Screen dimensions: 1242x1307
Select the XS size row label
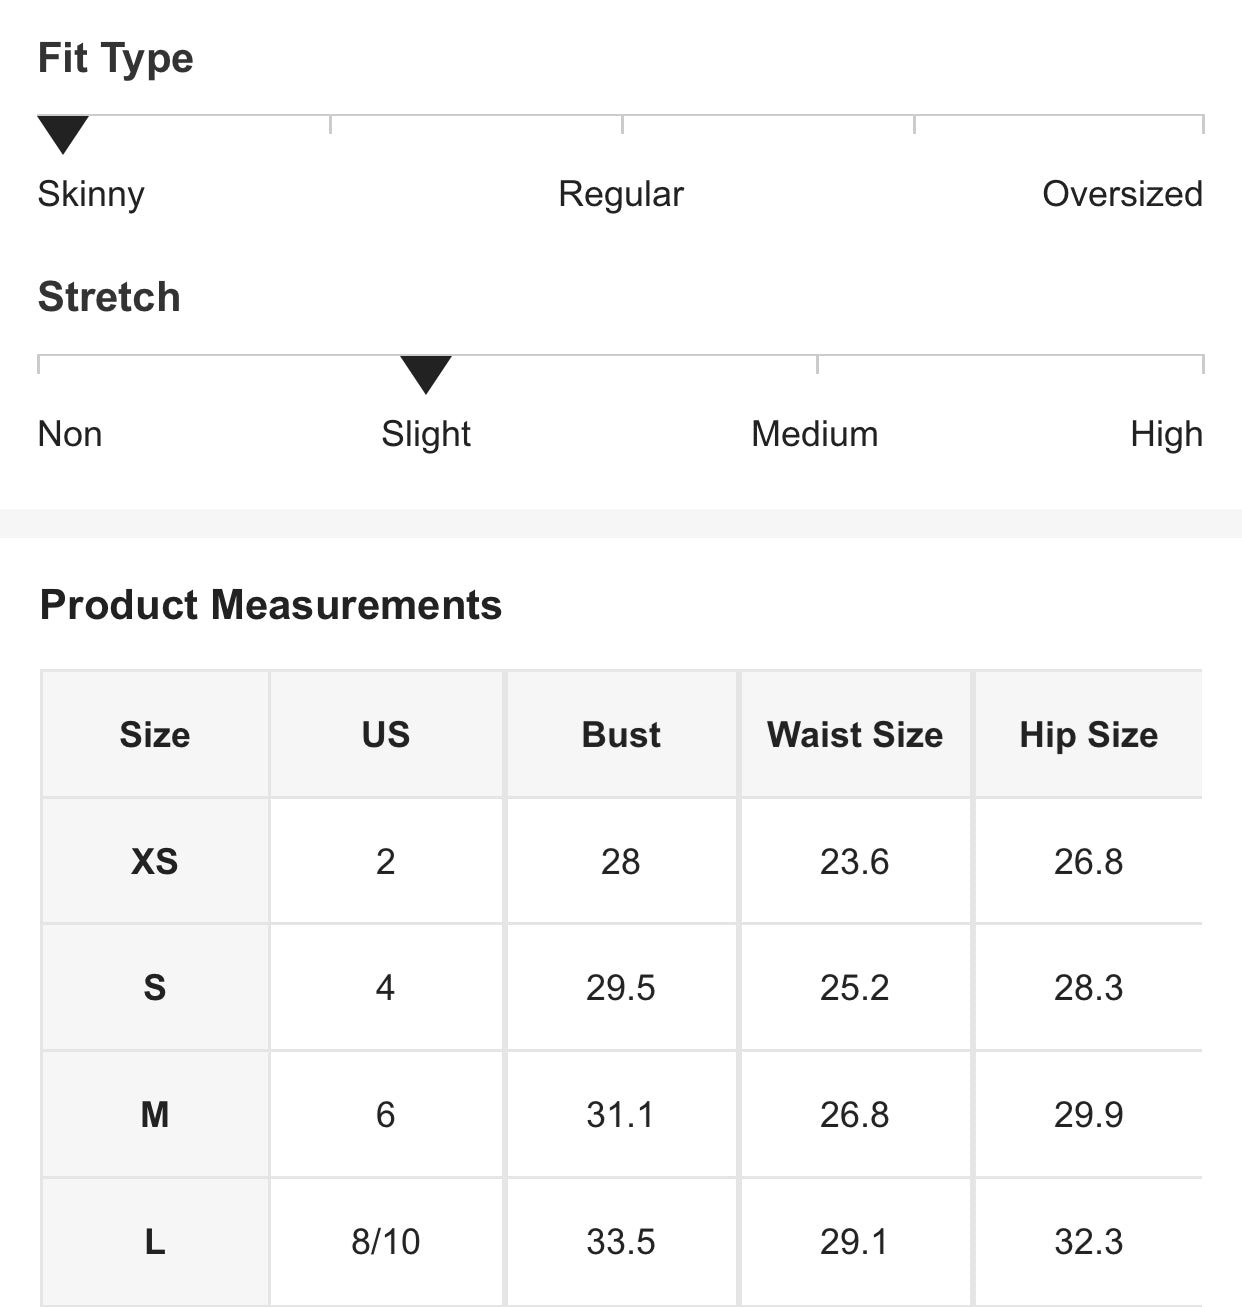tap(155, 862)
